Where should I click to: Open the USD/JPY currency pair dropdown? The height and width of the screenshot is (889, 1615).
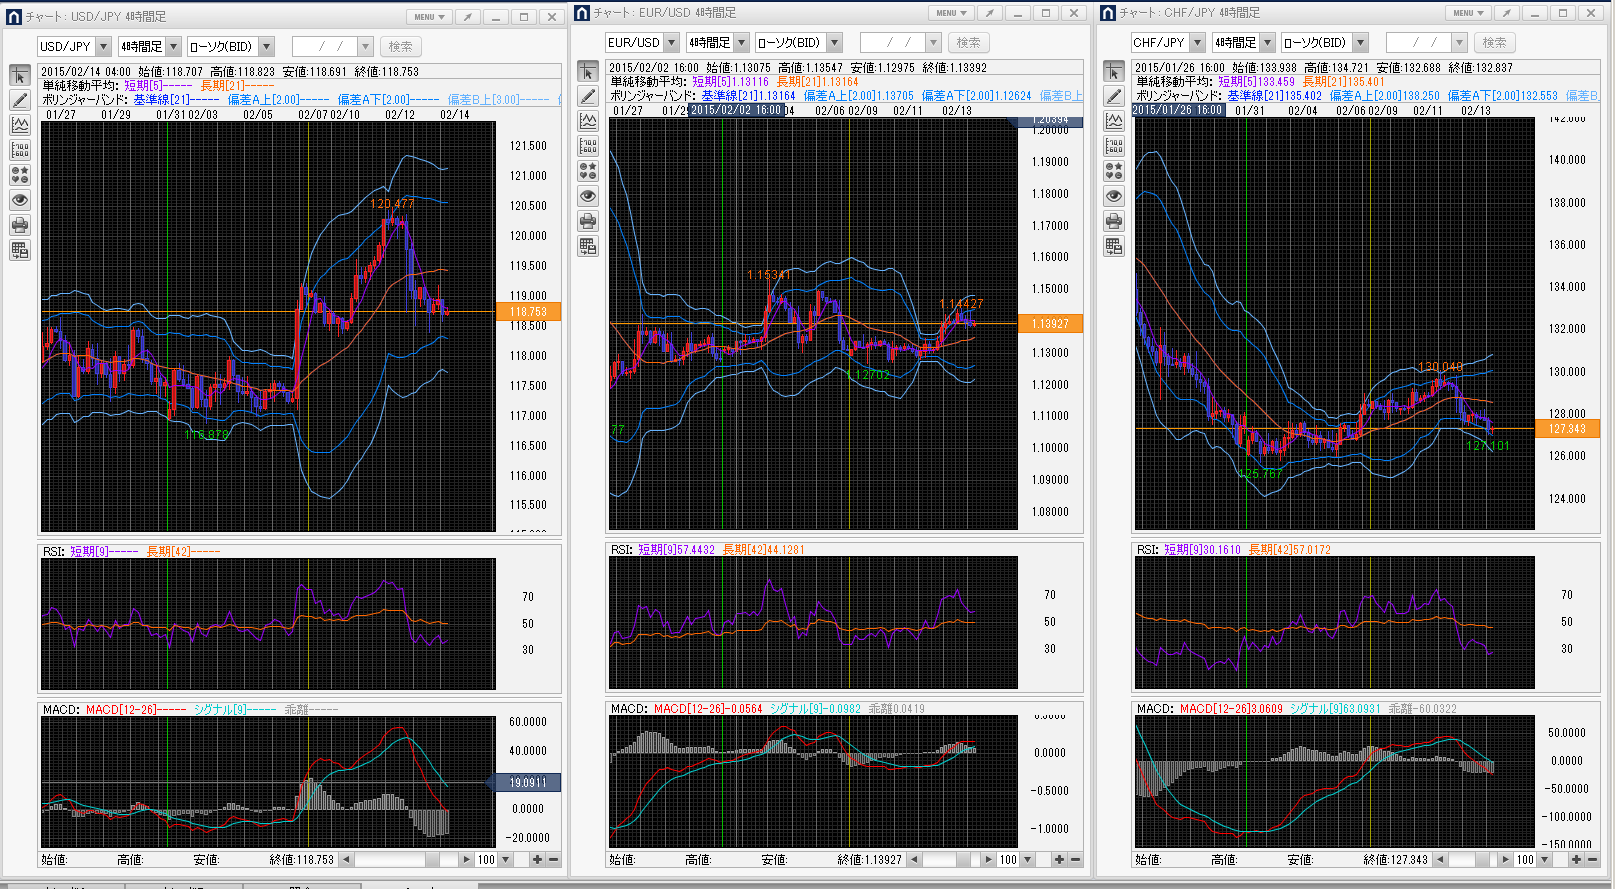103,47
